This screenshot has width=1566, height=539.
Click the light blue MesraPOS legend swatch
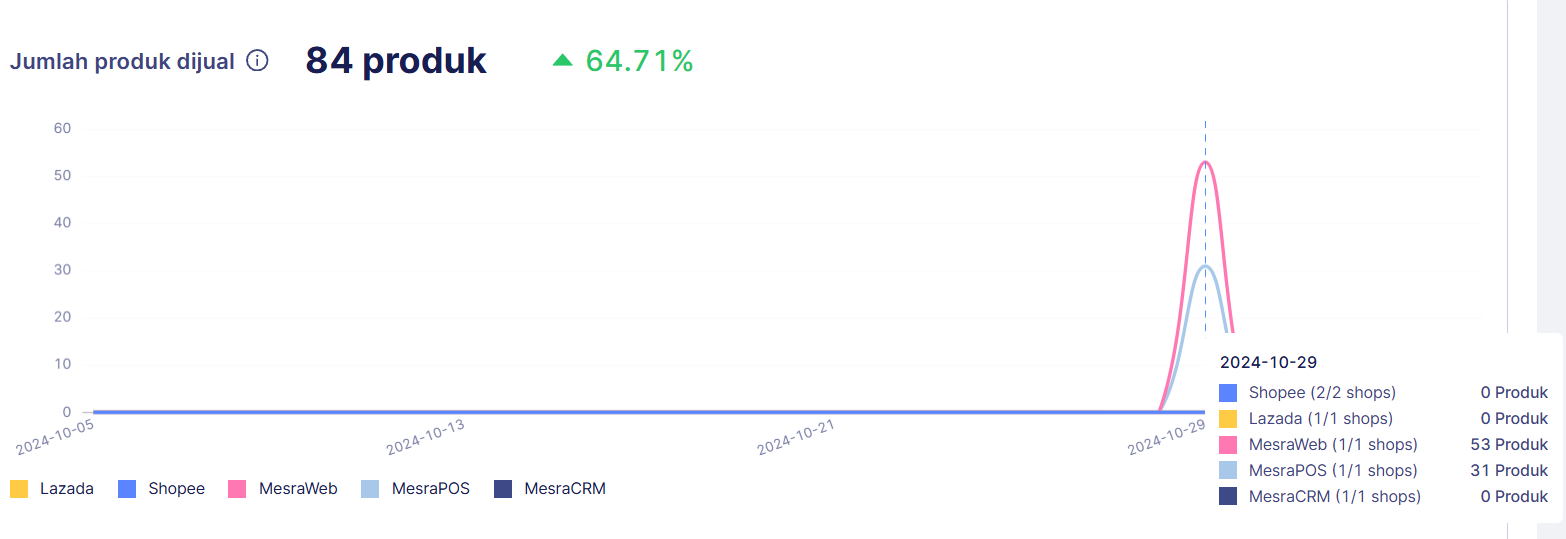coord(370,489)
